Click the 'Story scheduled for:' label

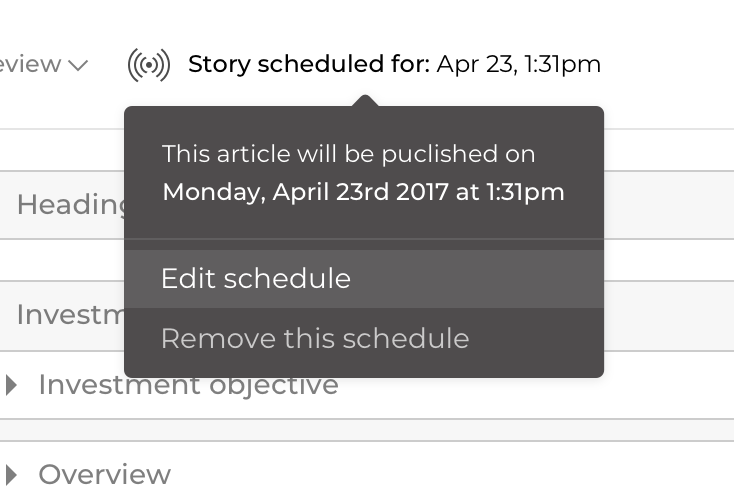(x=309, y=65)
